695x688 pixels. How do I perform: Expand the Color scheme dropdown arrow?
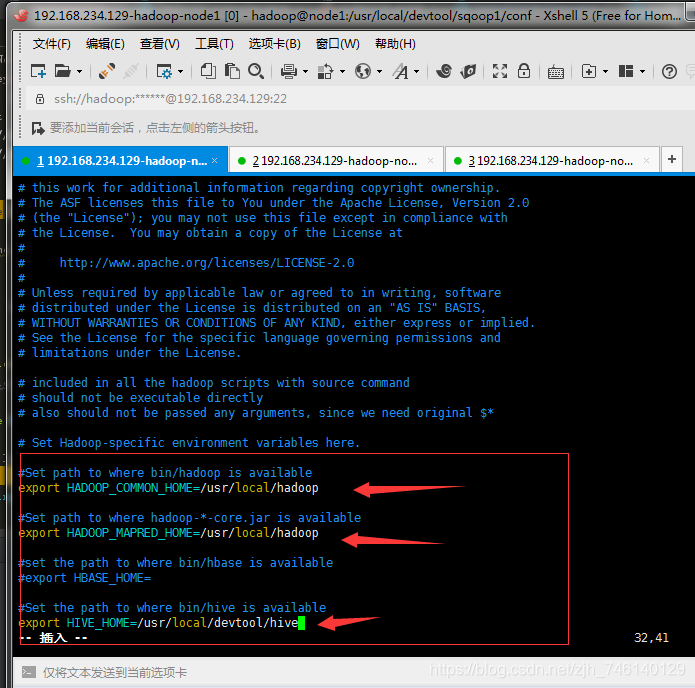[x=342, y=71]
